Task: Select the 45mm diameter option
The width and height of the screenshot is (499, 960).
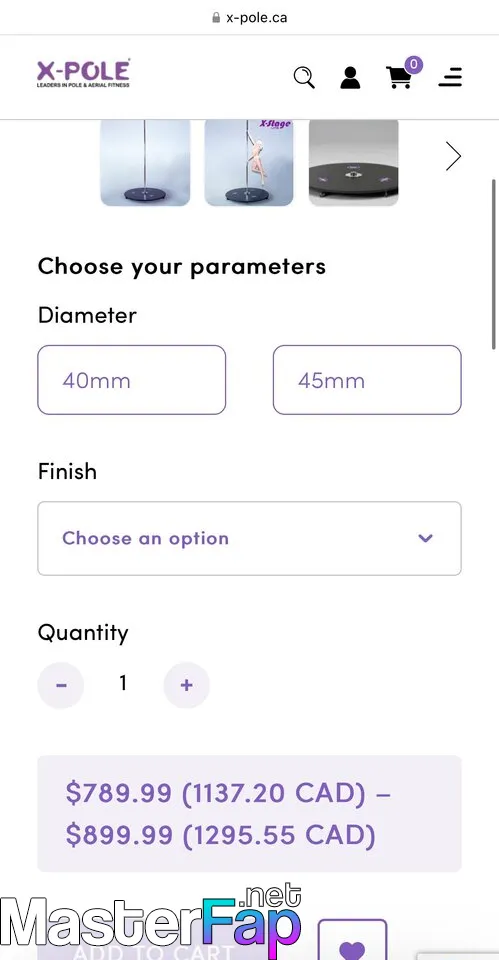Action: pos(367,380)
